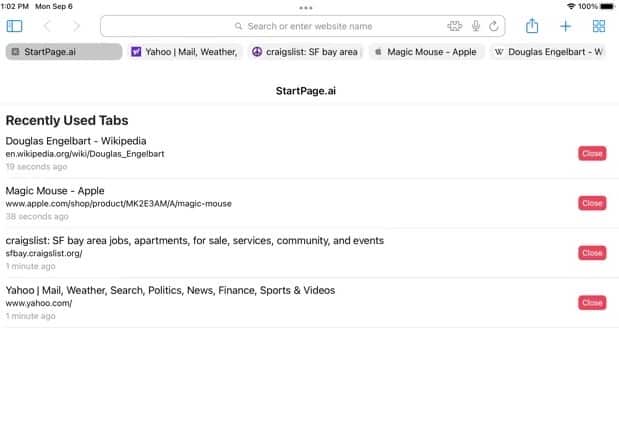Image resolution: width=619 pixels, height=447 pixels.
Task: Open the Share sheet icon
Action: click(x=532, y=26)
